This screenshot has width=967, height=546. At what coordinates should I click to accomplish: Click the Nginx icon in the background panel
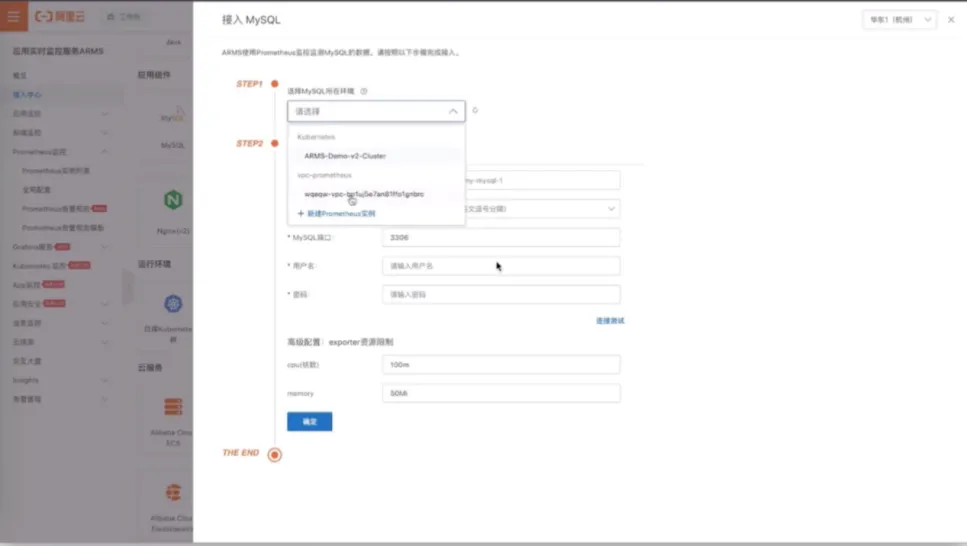click(x=173, y=200)
